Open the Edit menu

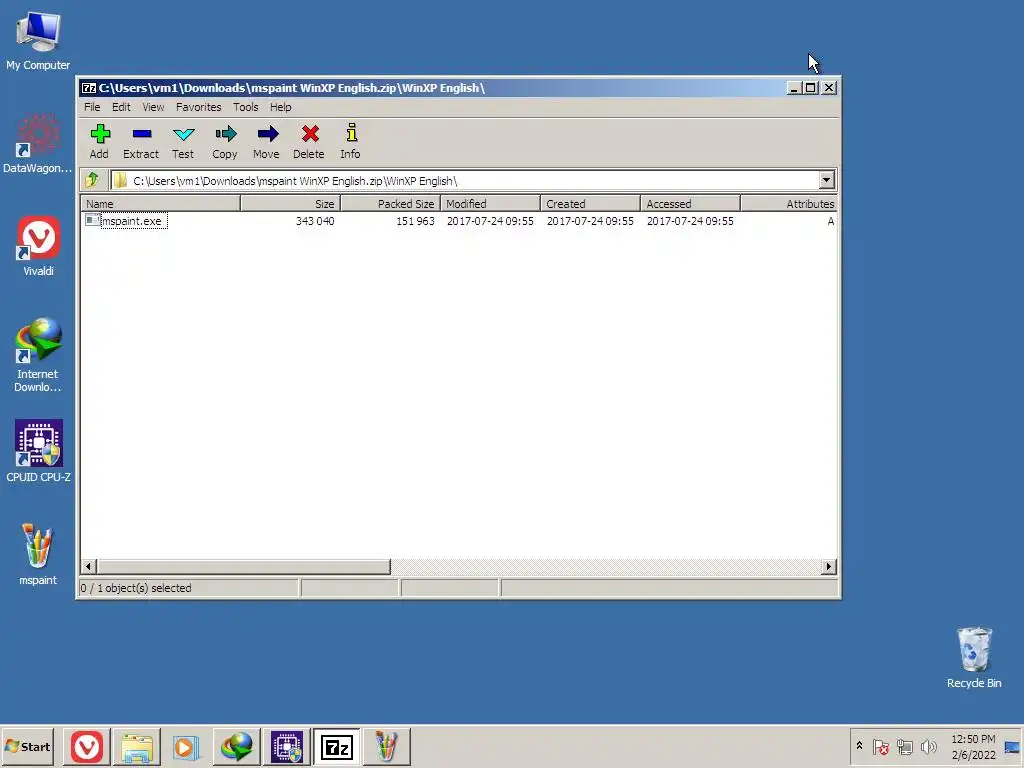(121, 107)
